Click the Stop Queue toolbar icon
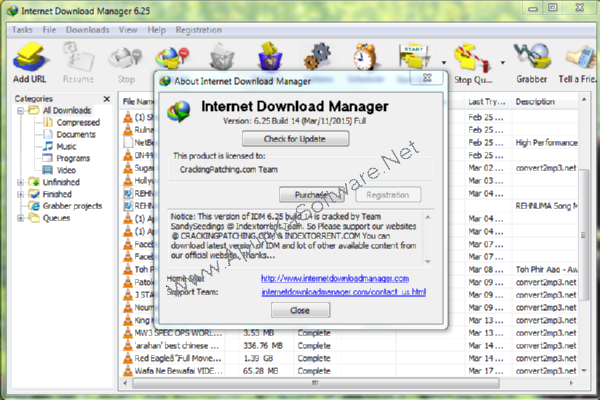Viewport: 600px width, 400px height. 472,57
